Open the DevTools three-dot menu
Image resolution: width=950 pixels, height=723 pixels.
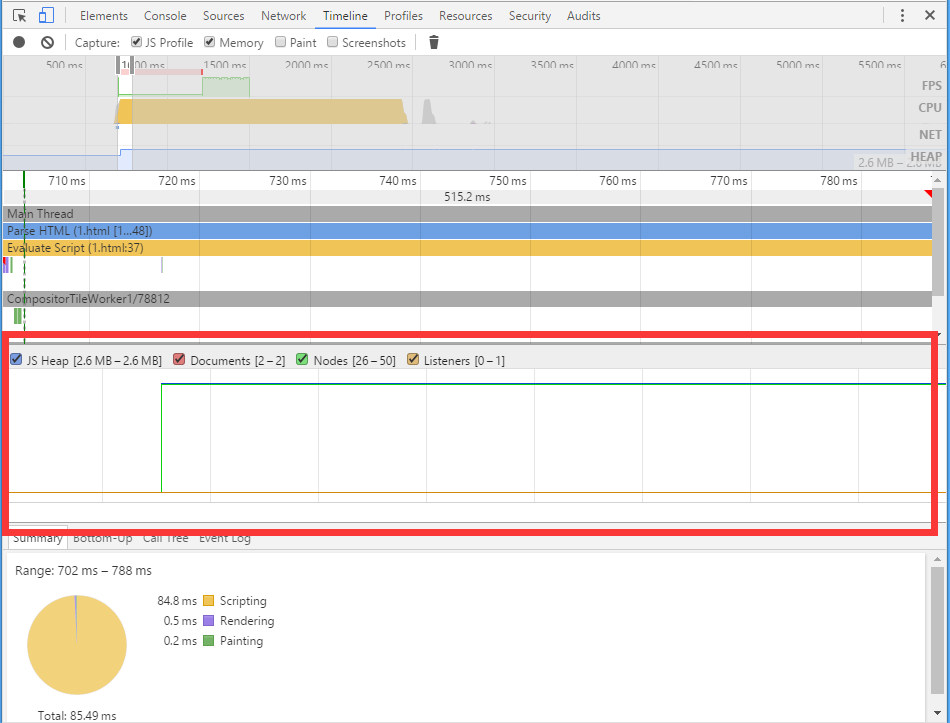(x=903, y=16)
